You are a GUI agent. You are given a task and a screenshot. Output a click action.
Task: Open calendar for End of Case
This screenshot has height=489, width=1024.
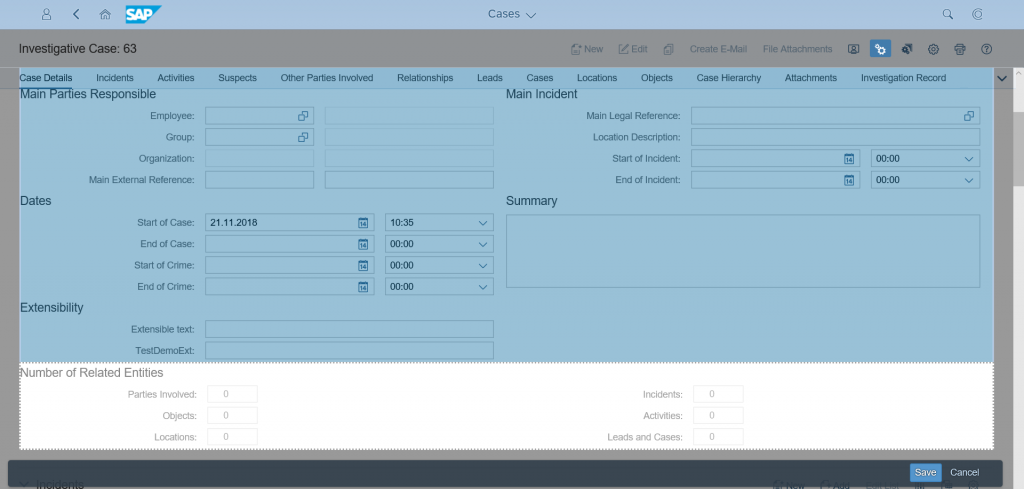point(363,244)
